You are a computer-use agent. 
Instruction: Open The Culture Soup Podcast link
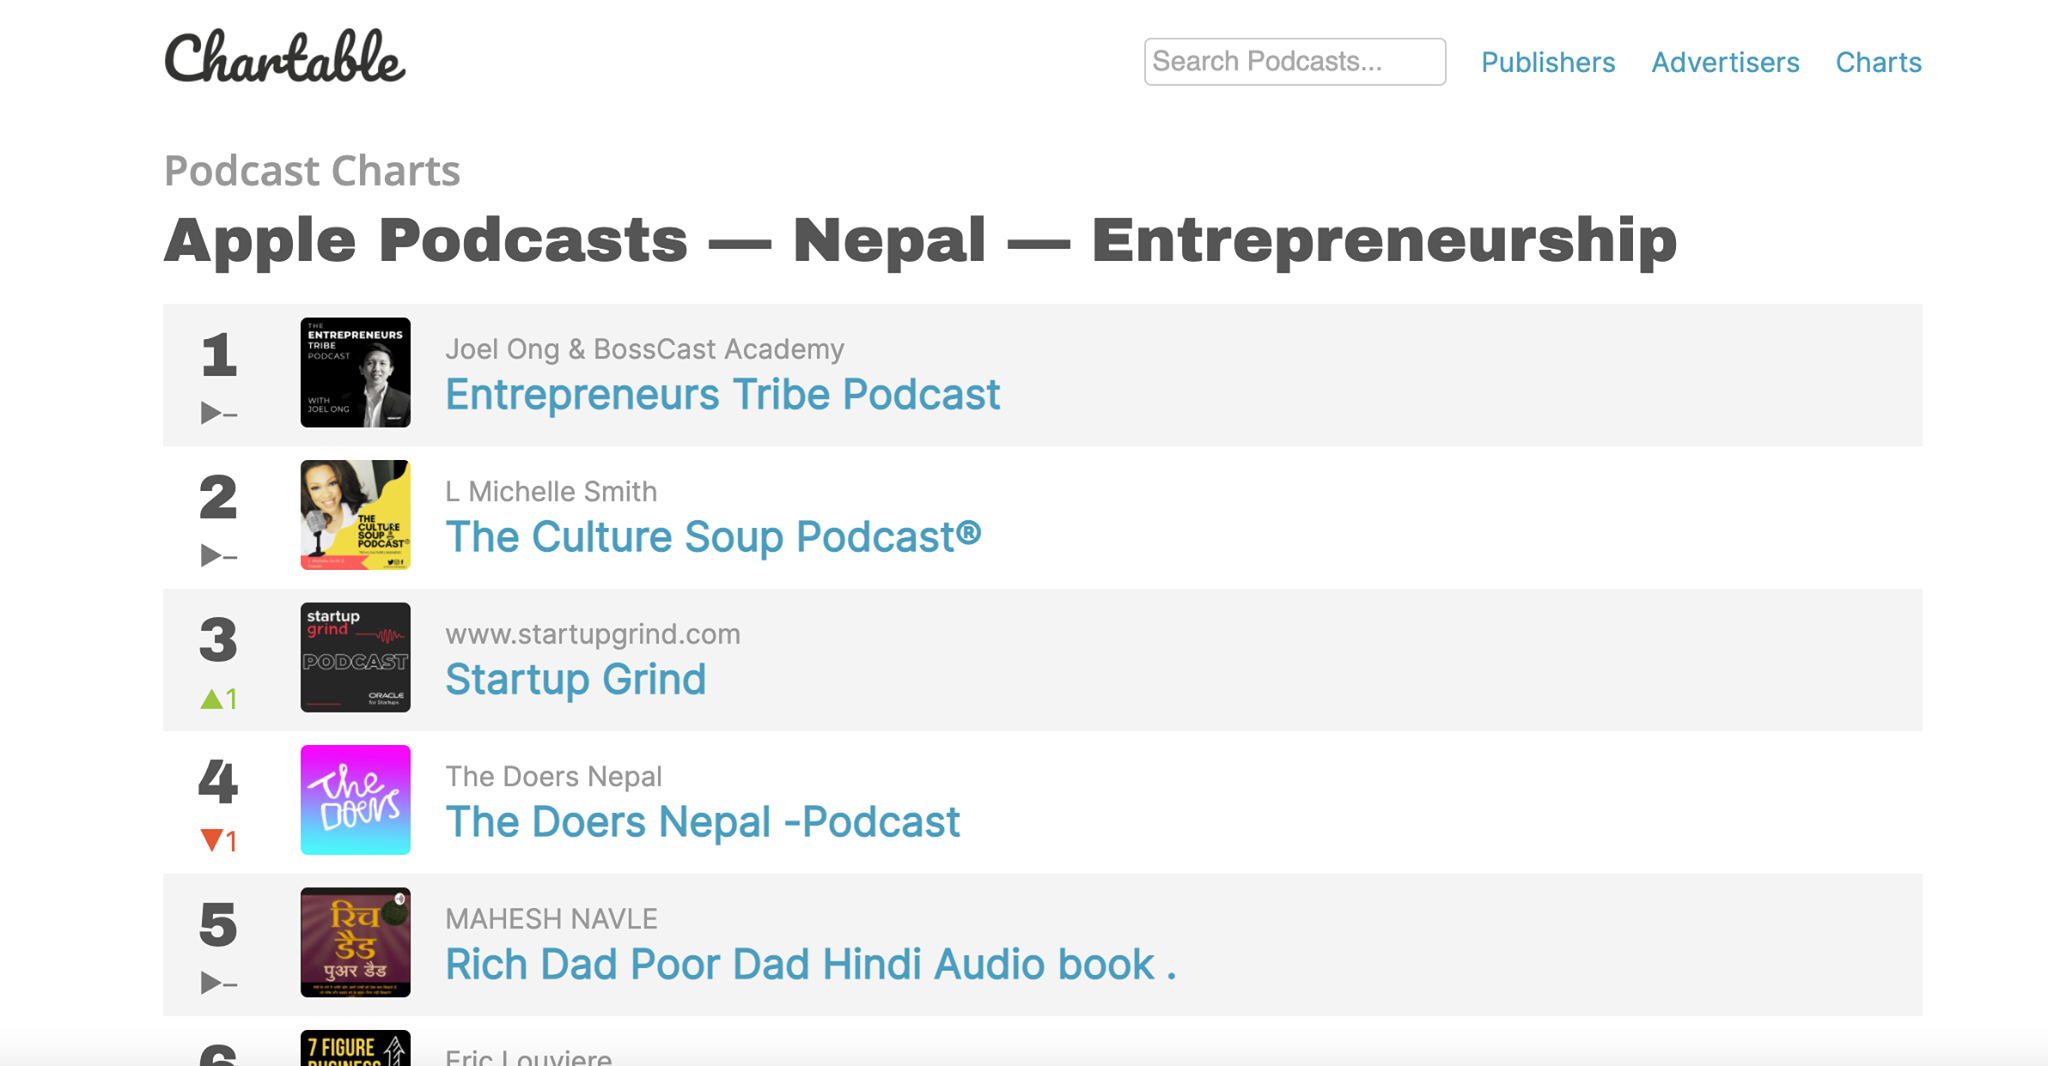(713, 537)
